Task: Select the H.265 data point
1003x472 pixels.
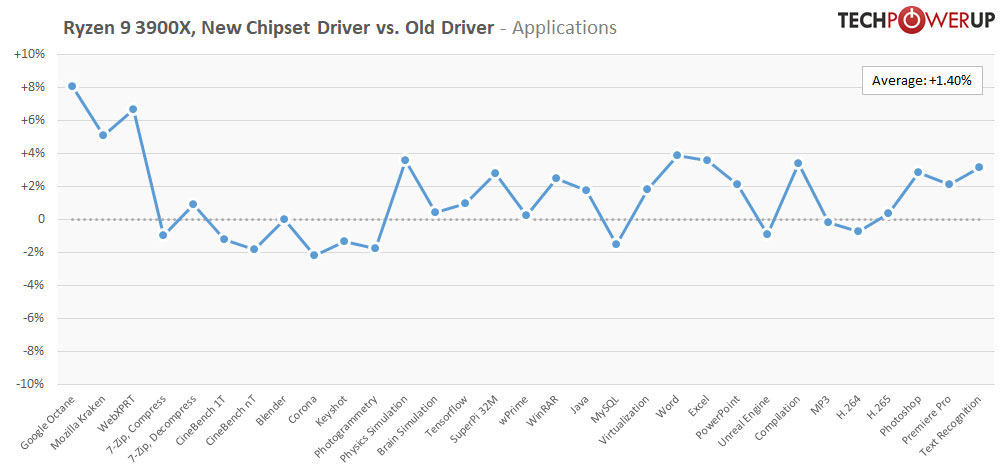Action: (x=888, y=213)
